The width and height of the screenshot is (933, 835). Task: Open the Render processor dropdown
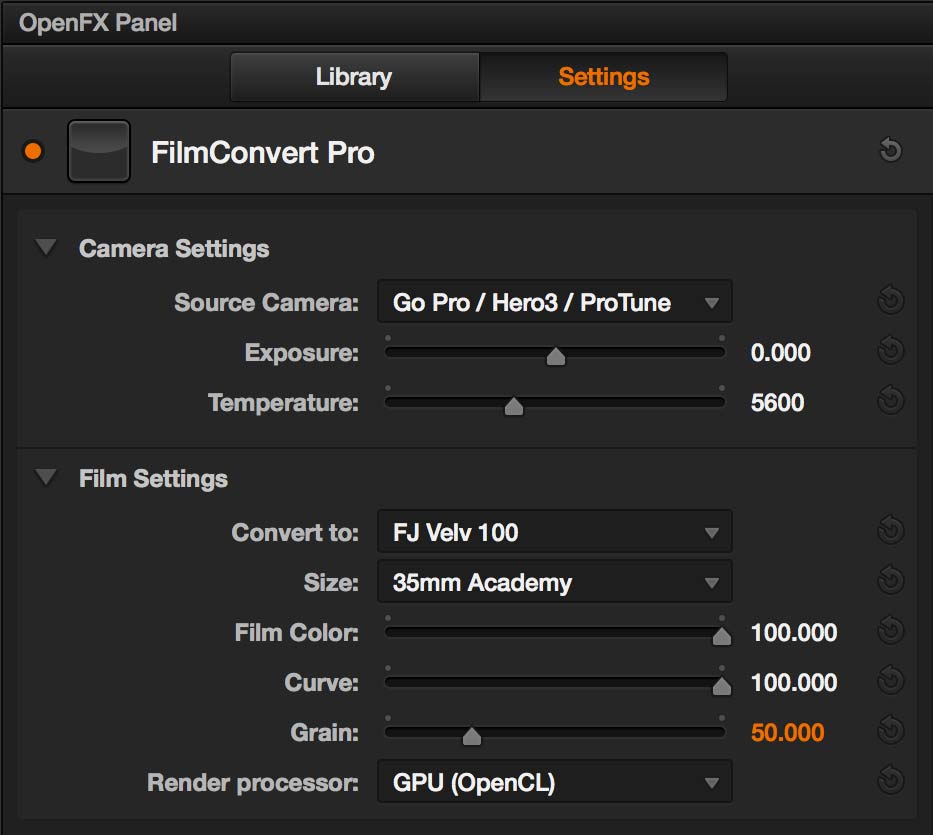(555, 781)
